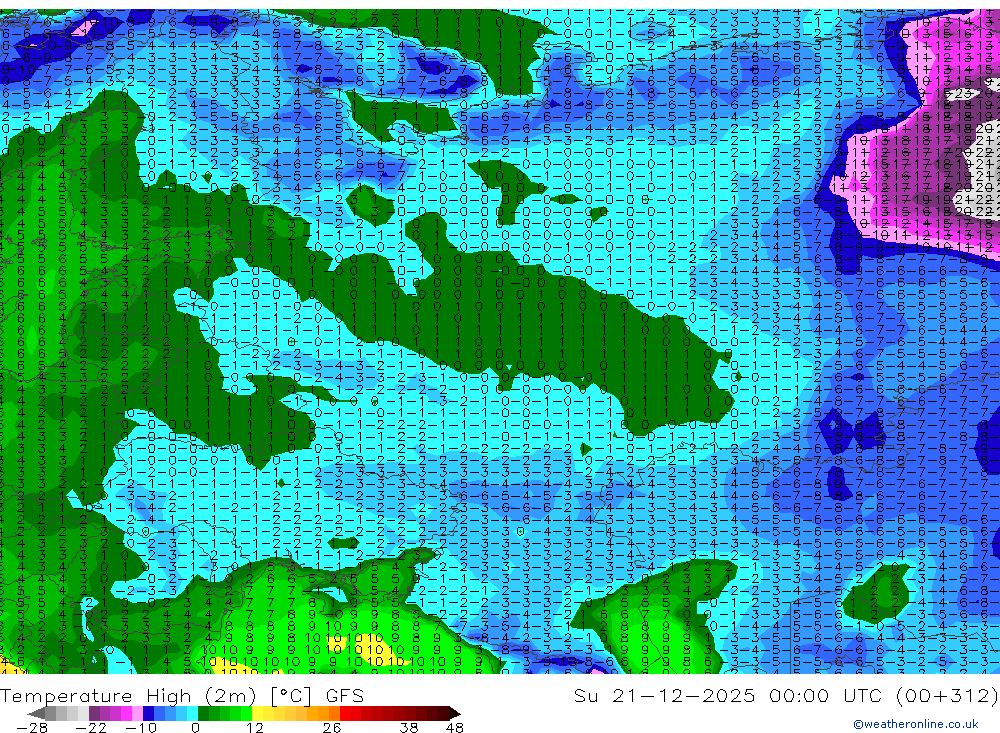Image resolution: width=1000 pixels, height=733 pixels.
Task: Pick the yellow segment of the temperature color bar
Action: pos(257,713)
